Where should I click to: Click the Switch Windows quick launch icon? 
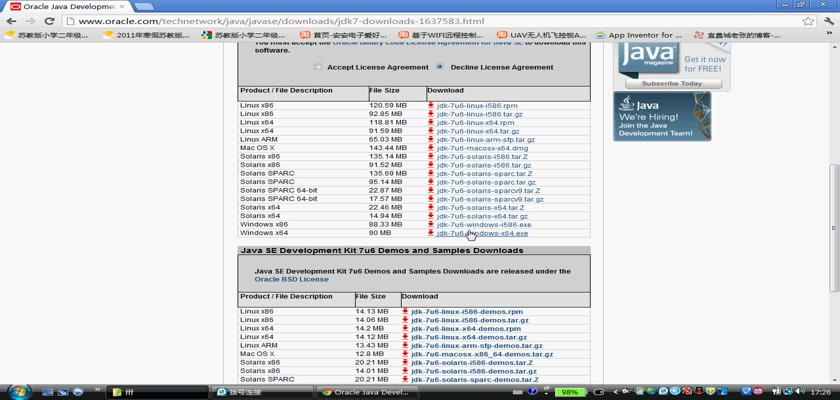point(63,392)
